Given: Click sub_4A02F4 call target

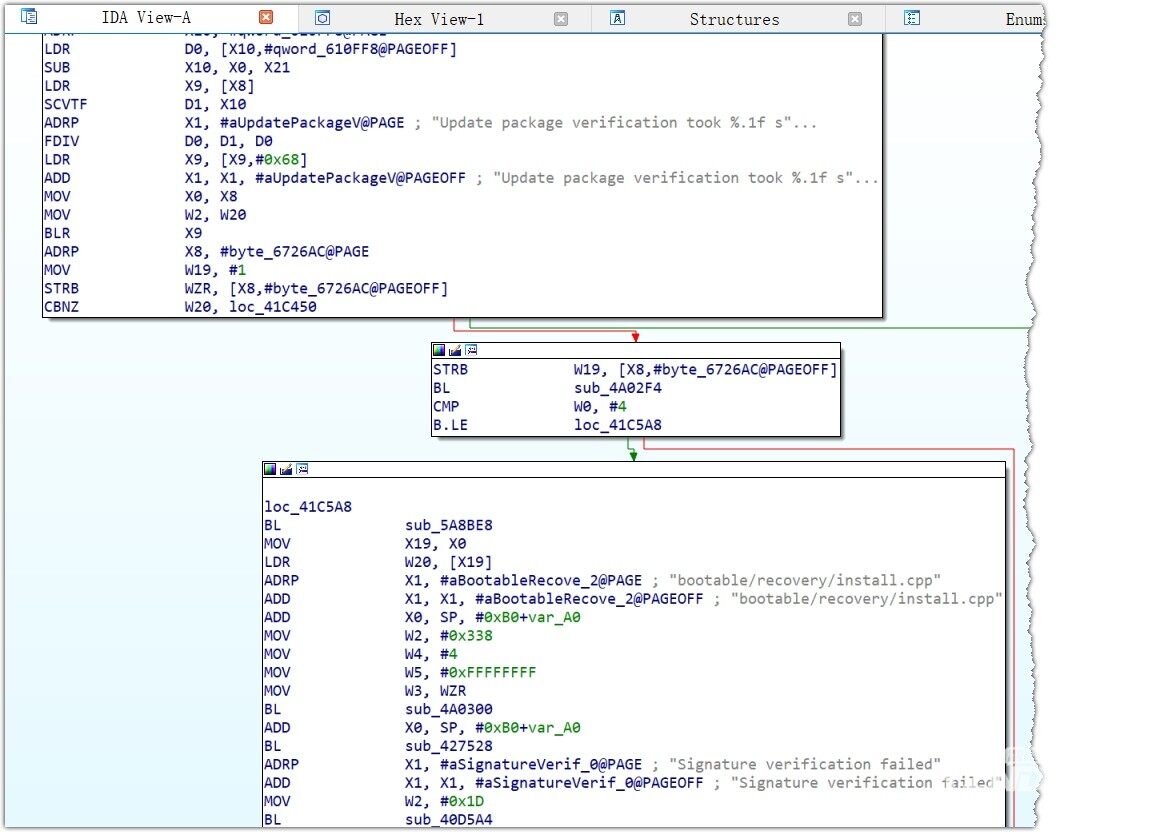Looking at the screenshot, I should [x=615, y=388].
